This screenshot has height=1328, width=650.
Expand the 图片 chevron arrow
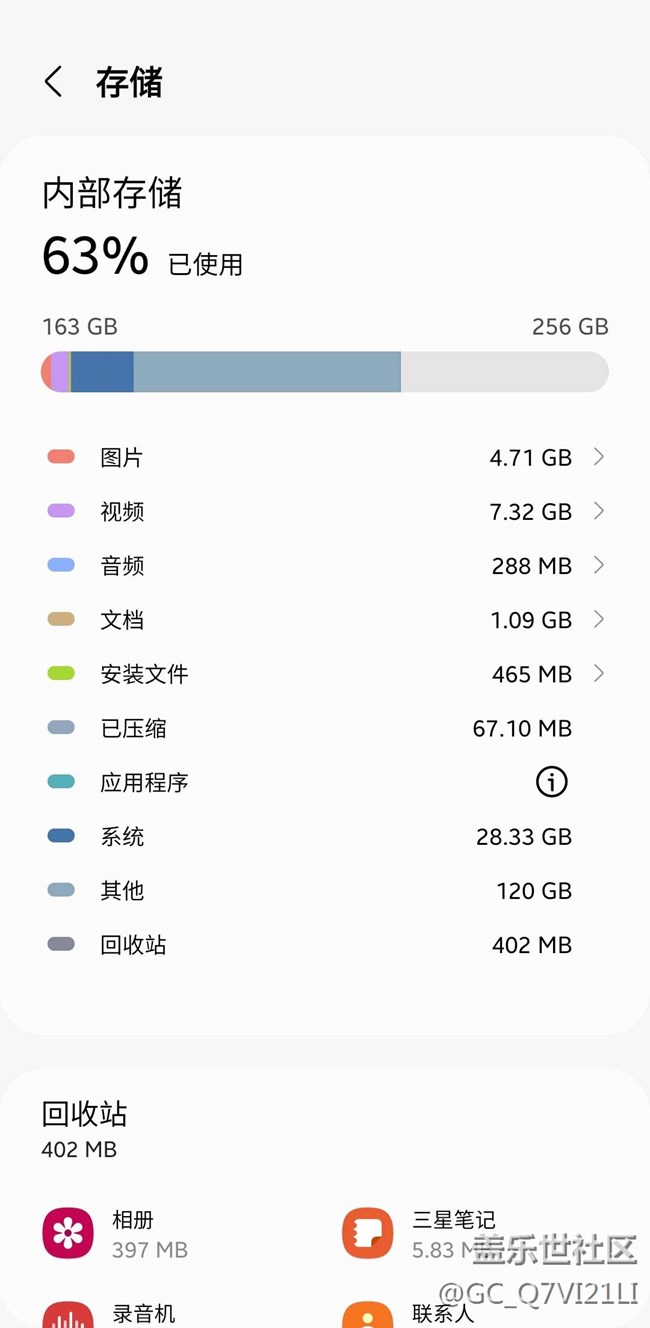[598, 457]
